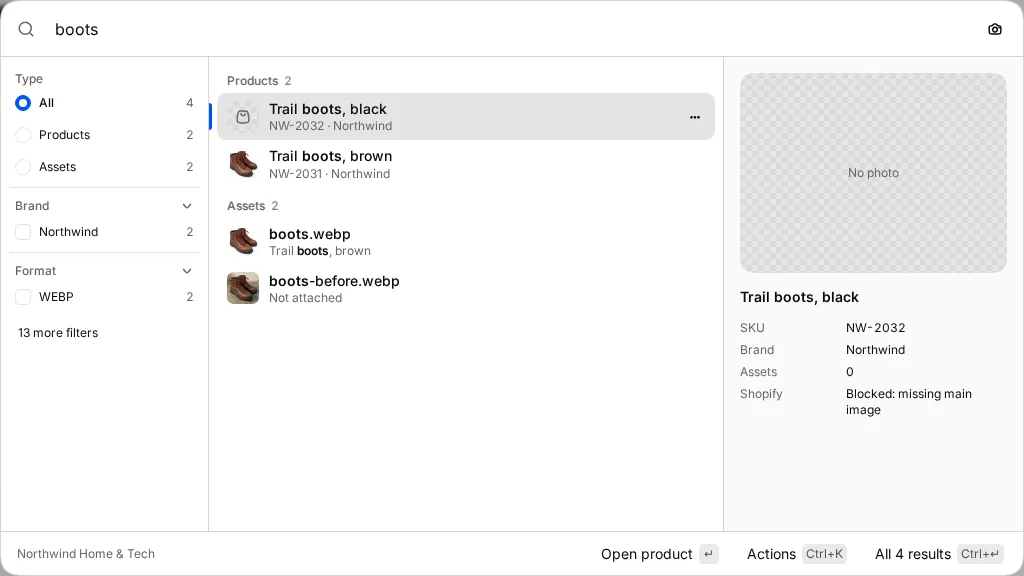Click the Trail boots, brown product thumbnail

coord(243,165)
